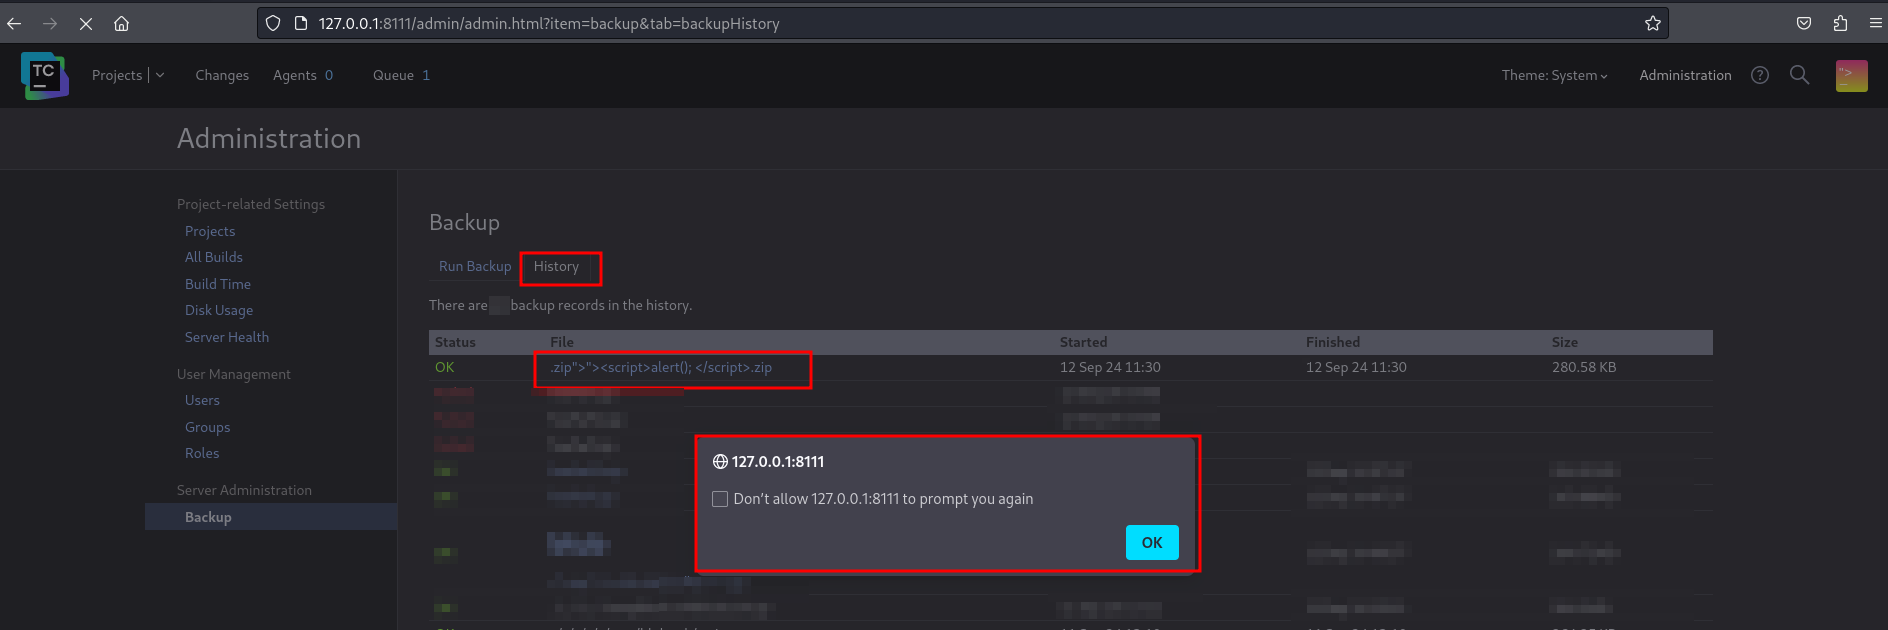Image resolution: width=1888 pixels, height=630 pixels.
Task: Open TeamCity help question mark icon
Action: point(1760,75)
